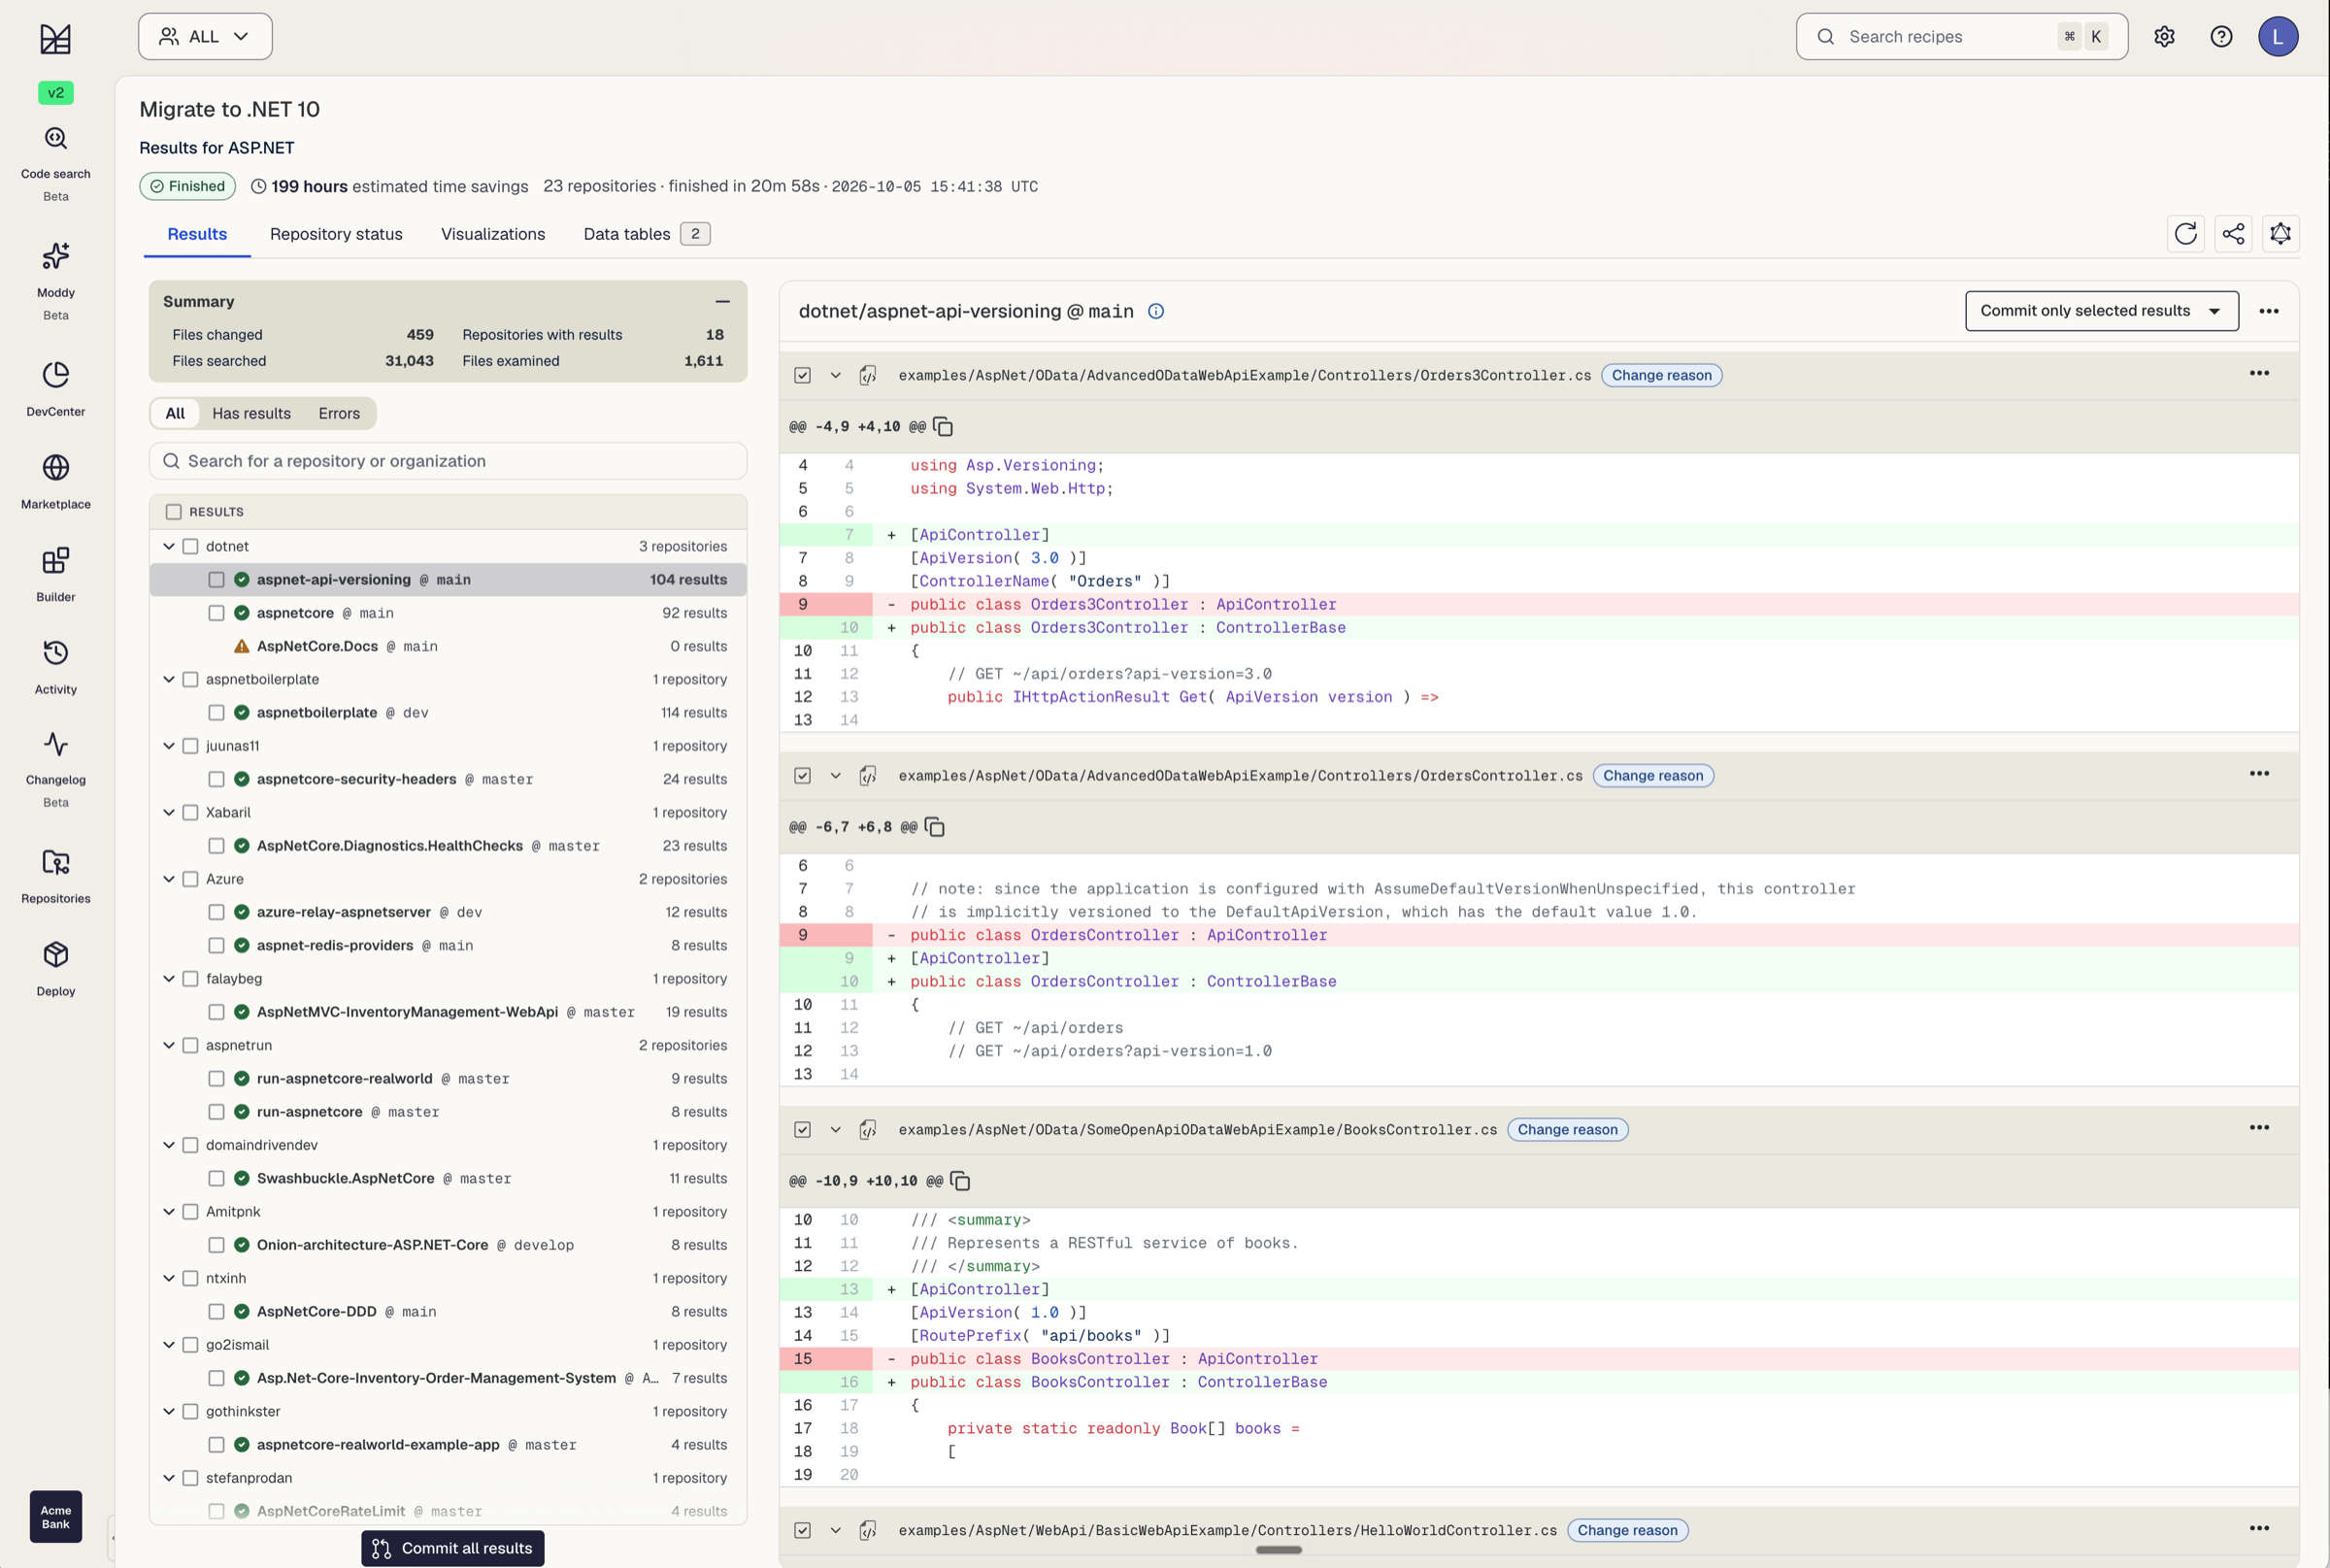Check the aspnetcore @ main repository

click(x=216, y=613)
